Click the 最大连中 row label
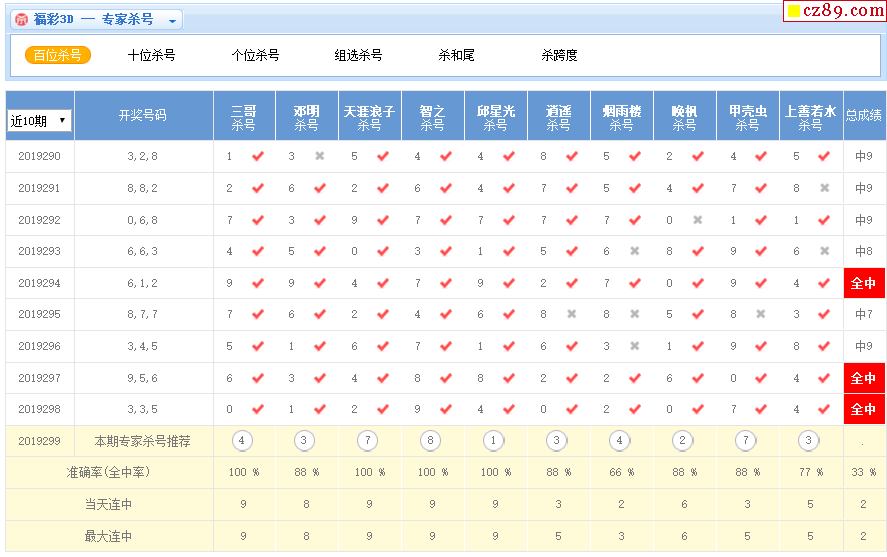The image size is (887, 557). click(109, 536)
